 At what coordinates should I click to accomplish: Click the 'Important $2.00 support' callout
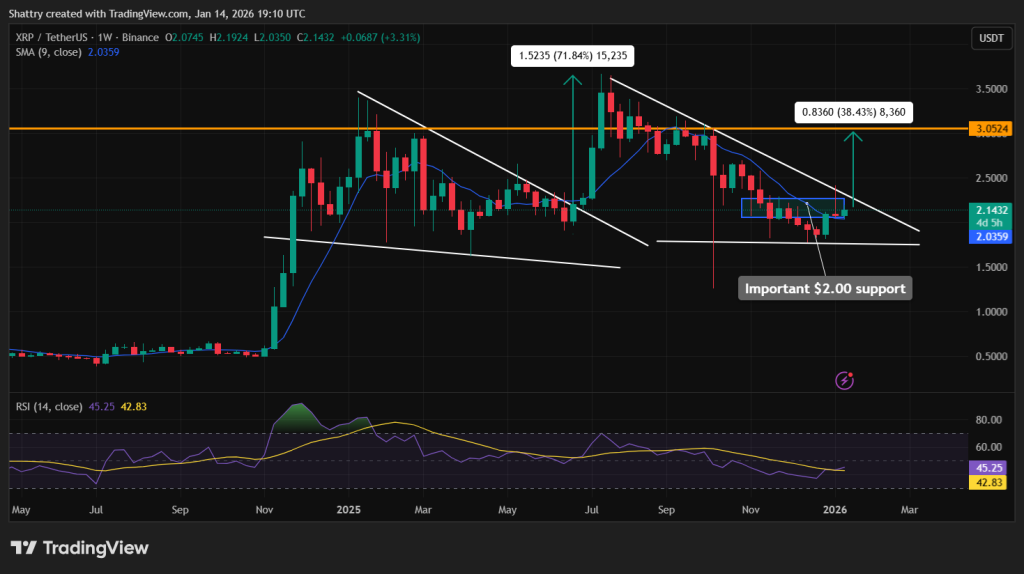tap(825, 289)
